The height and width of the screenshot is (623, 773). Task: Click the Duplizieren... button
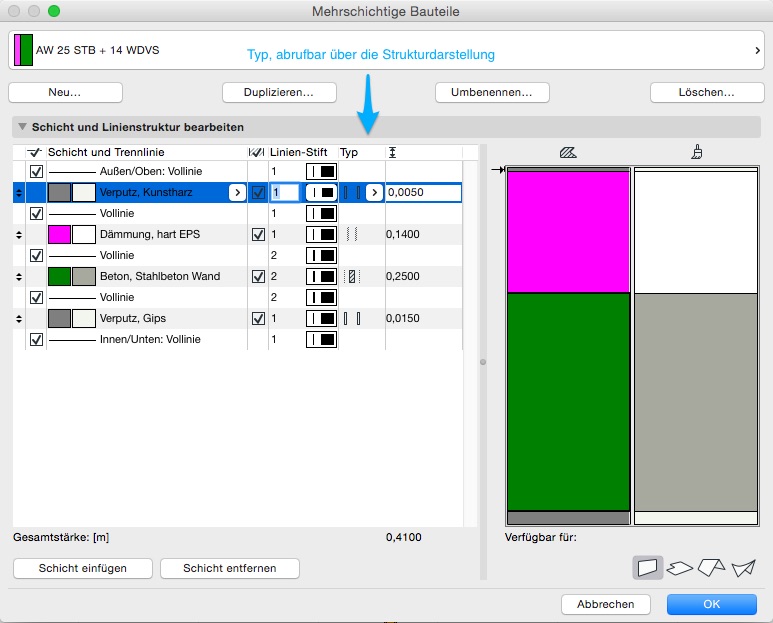click(279, 92)
